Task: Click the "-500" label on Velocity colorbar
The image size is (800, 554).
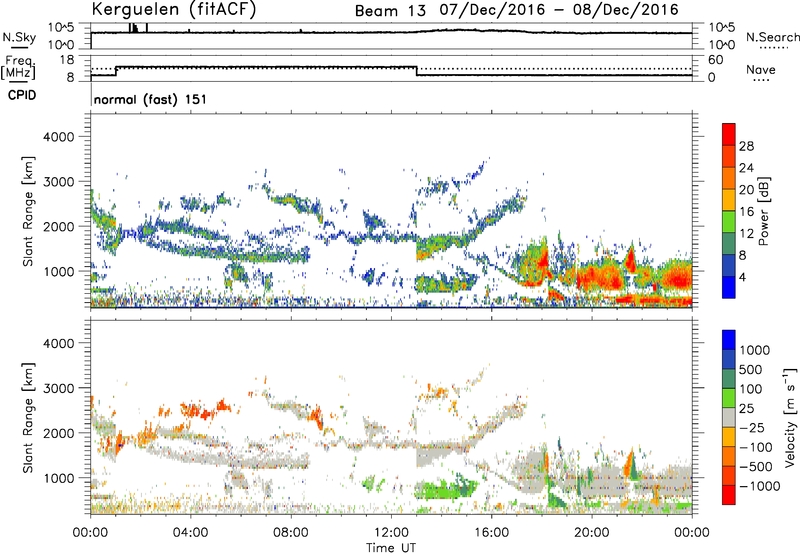Action: [756, 467]
